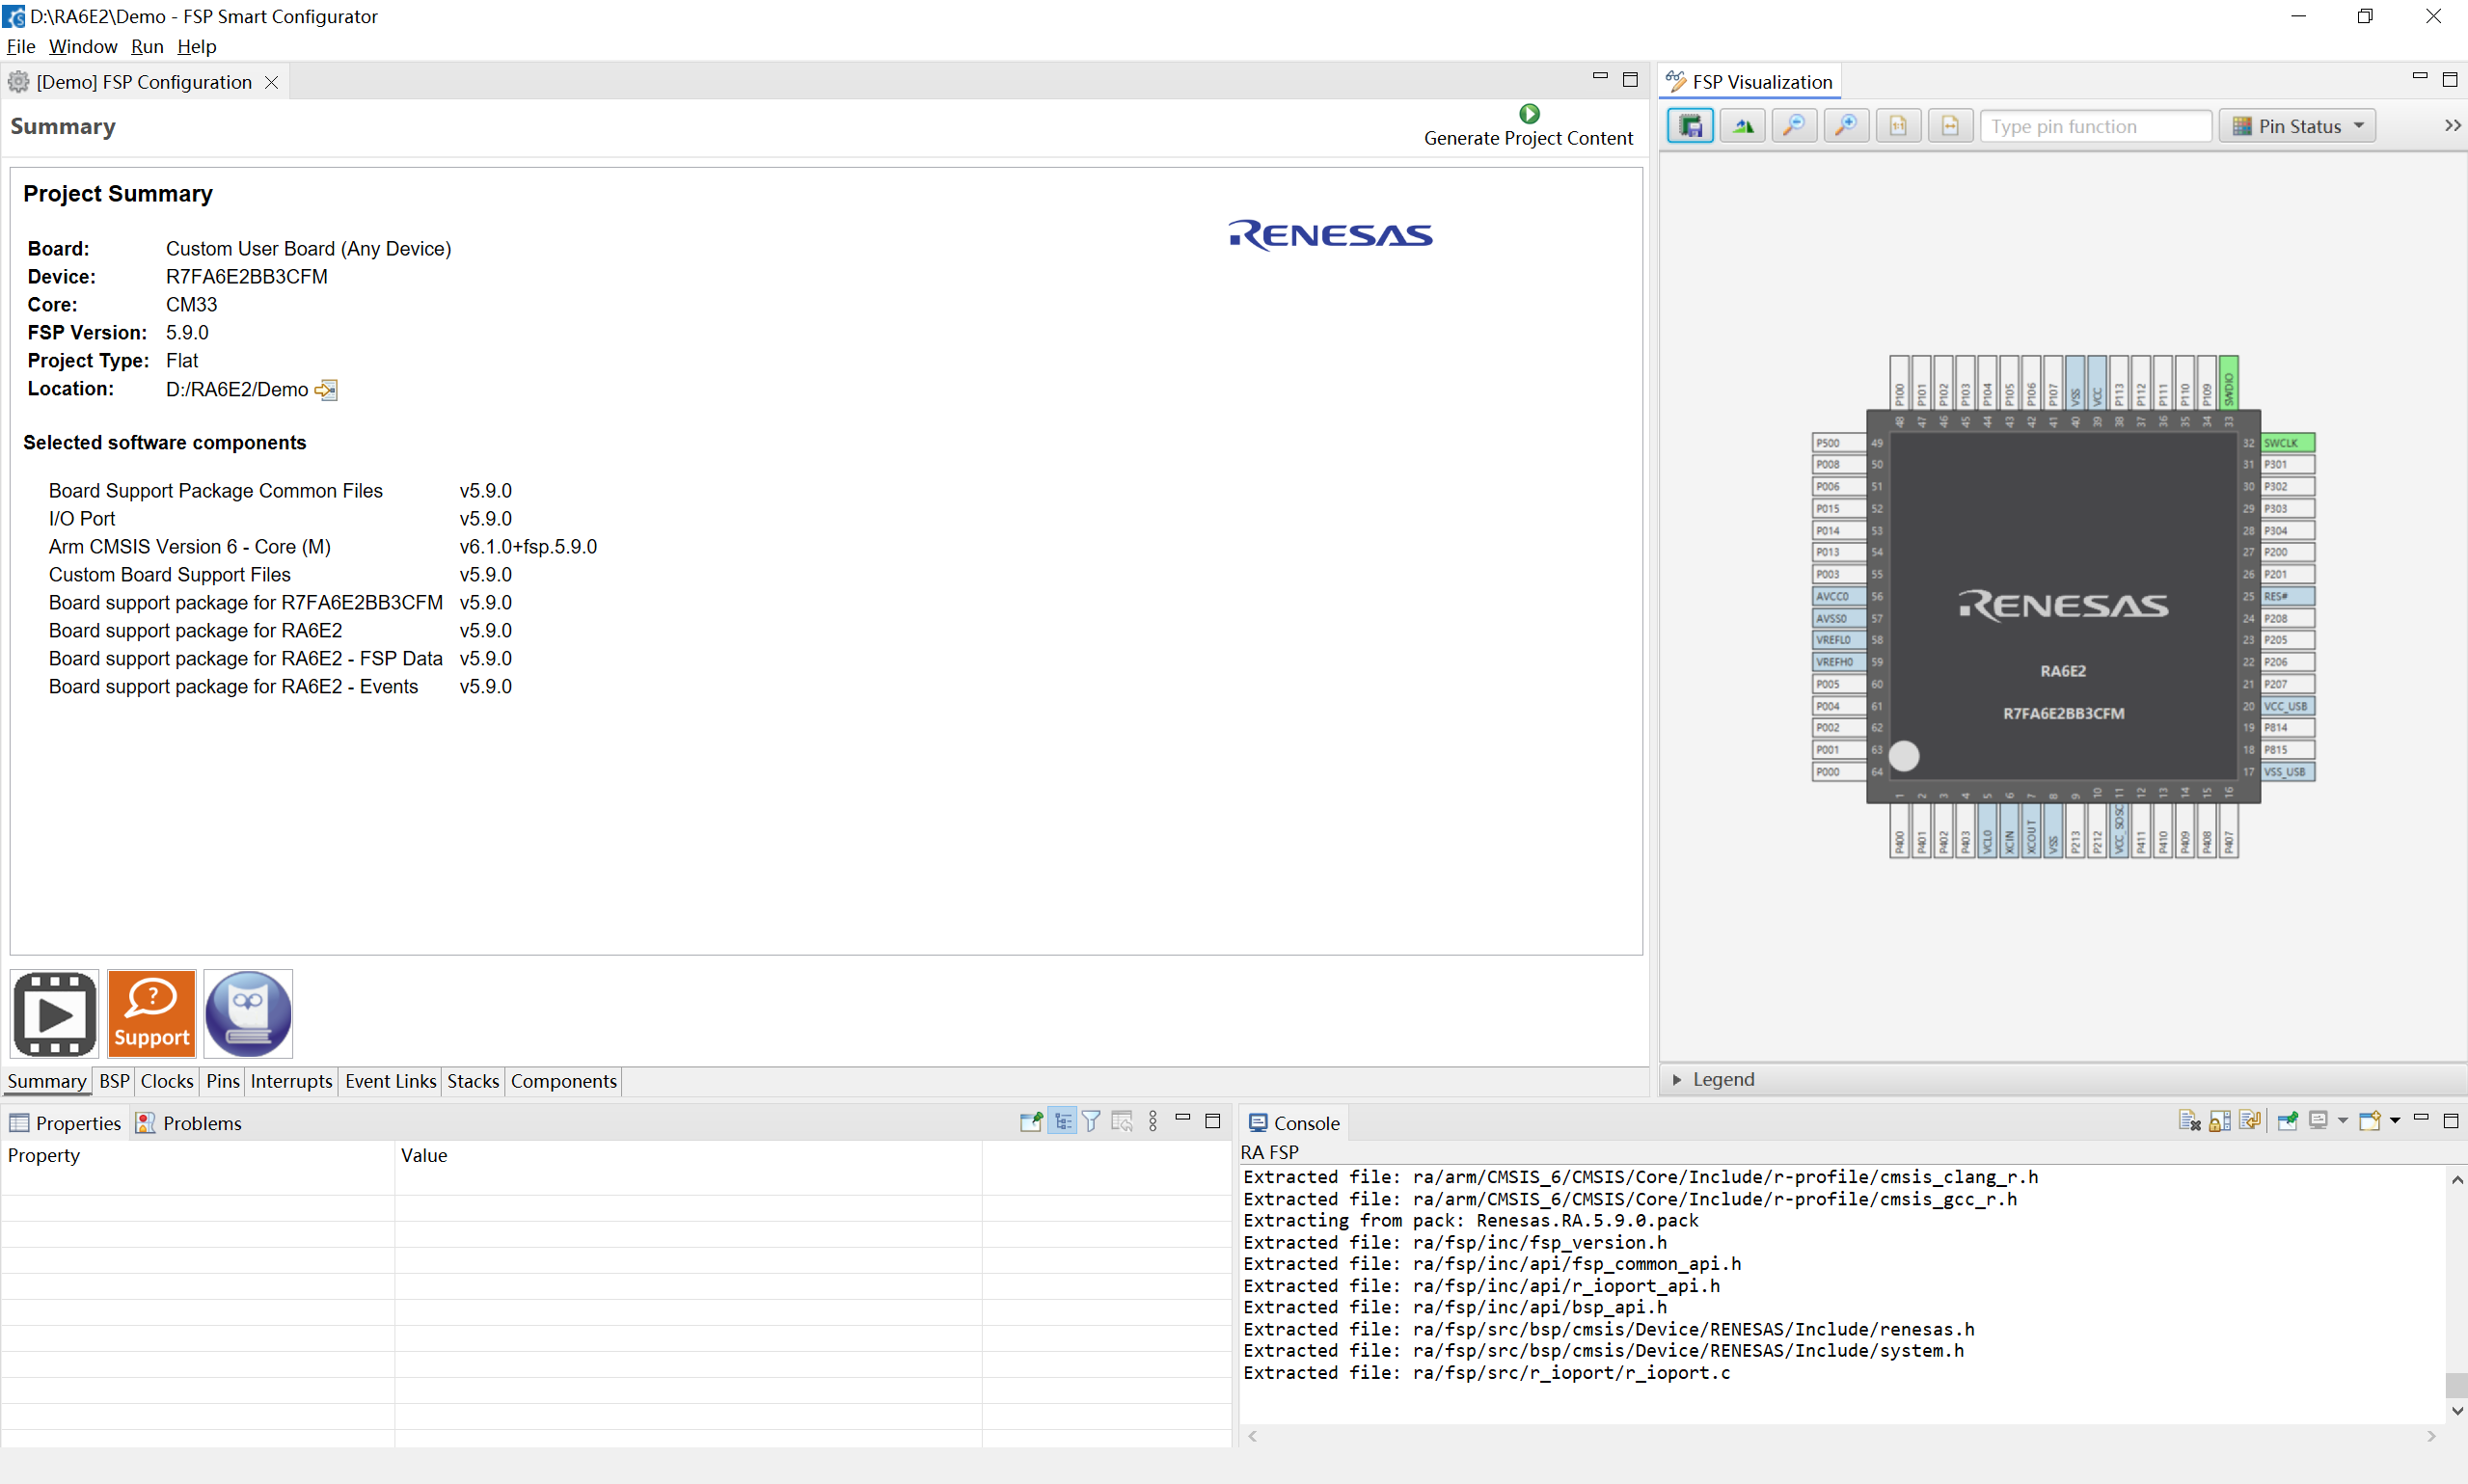
Task: Open the Run menu
Action: (x=147, y=46)
